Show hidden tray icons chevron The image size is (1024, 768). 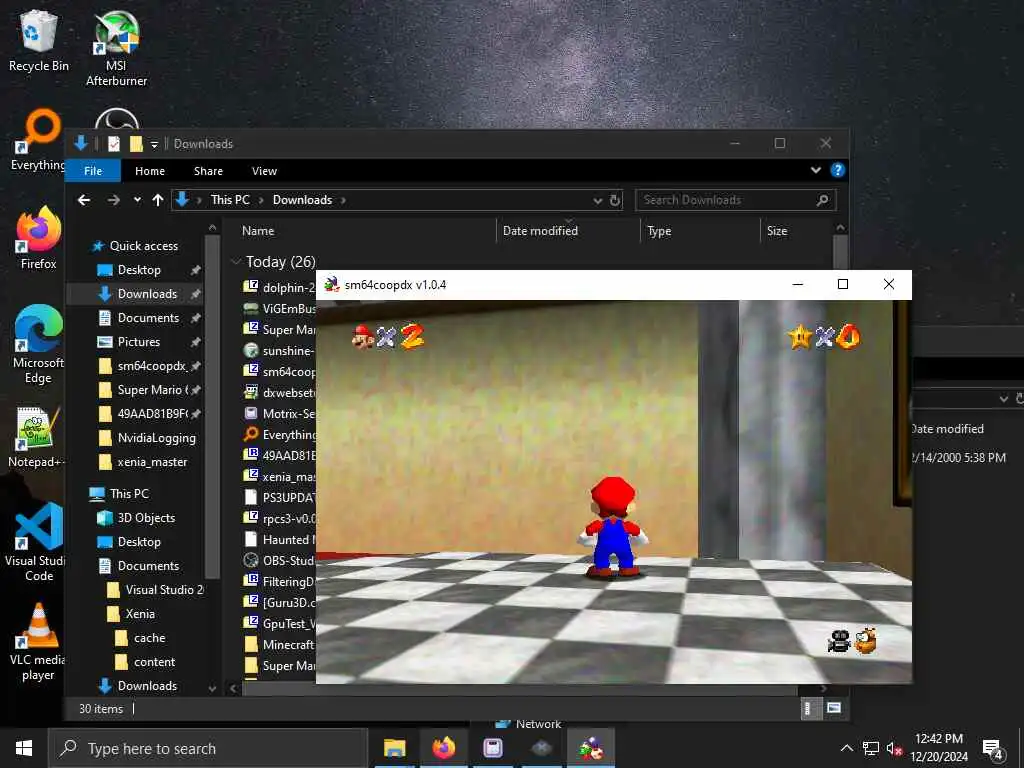(846, 748)
